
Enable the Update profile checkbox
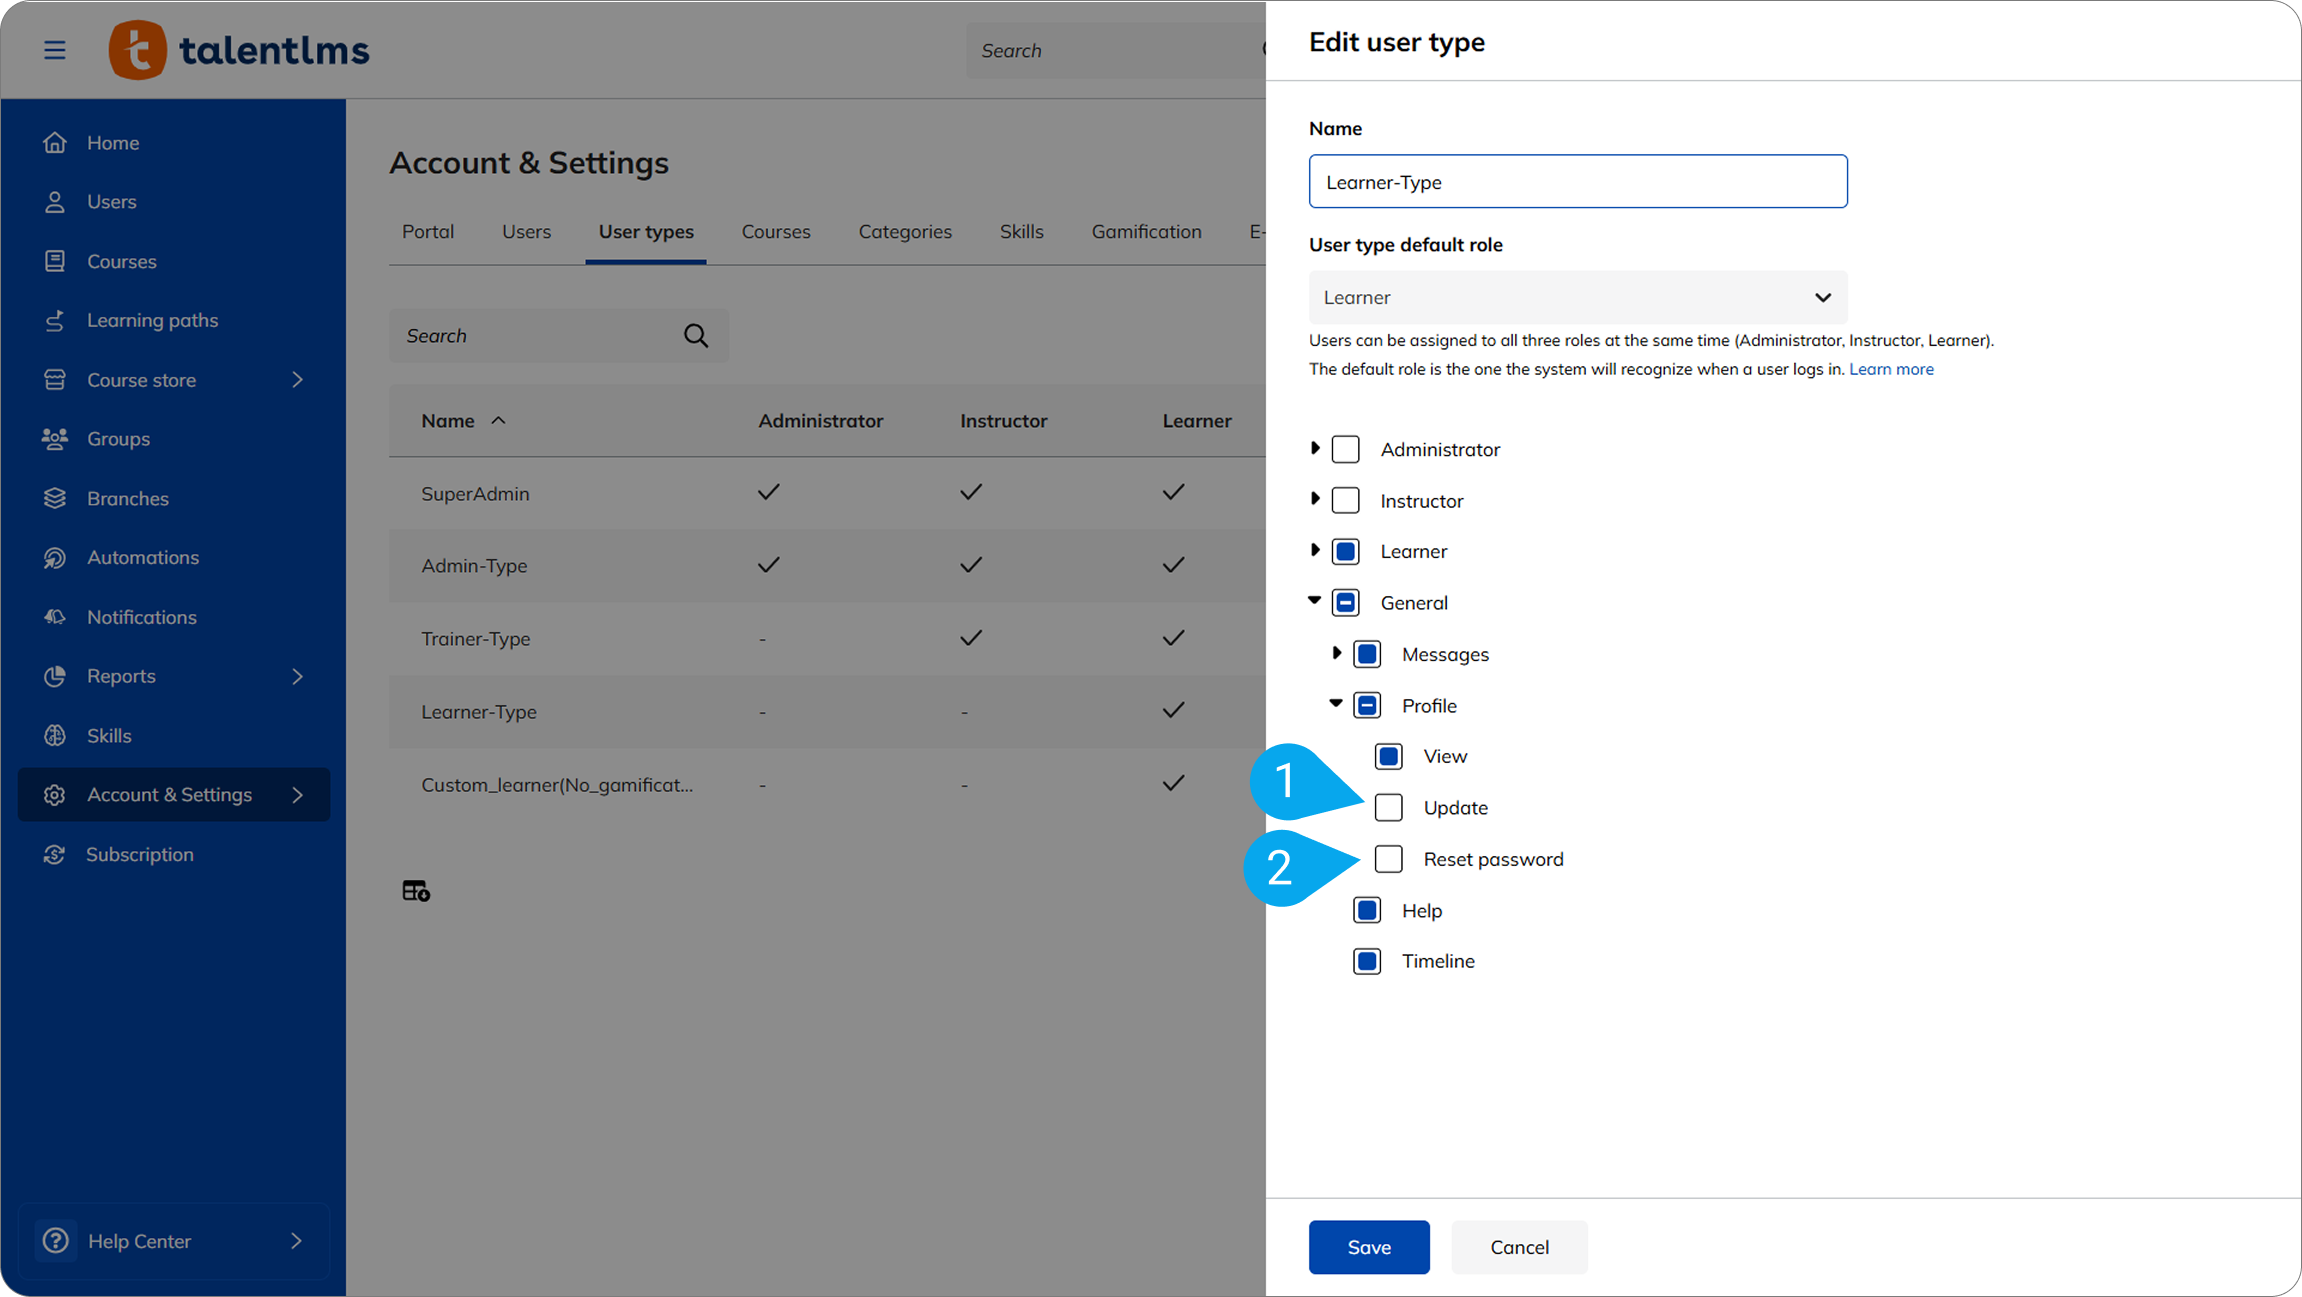click(x=1388, y=807)
